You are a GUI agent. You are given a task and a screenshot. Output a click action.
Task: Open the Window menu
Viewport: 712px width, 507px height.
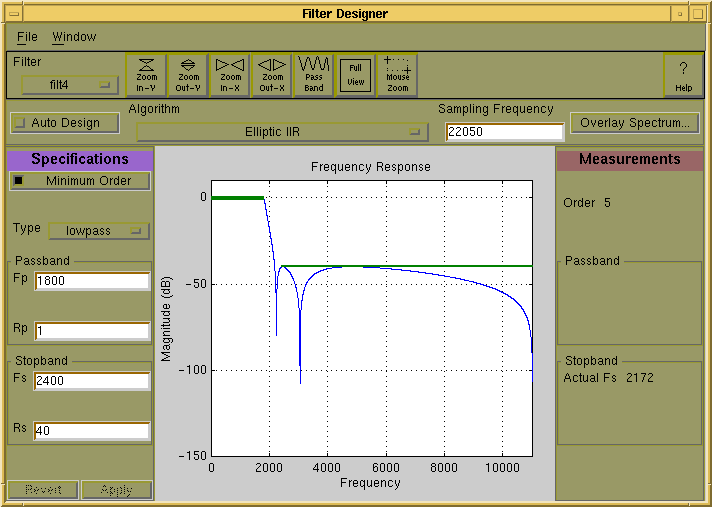click(x=74, y=37)
